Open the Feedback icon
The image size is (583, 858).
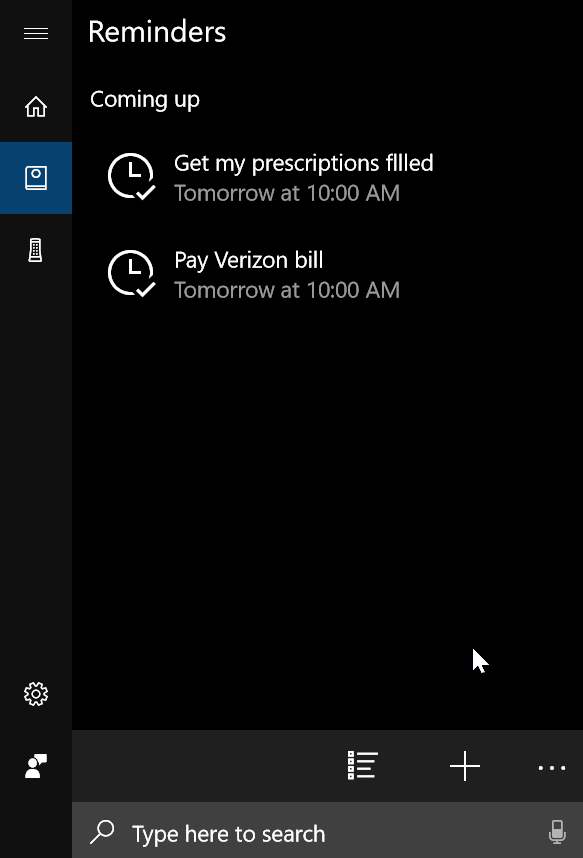pyautogui.click(x=36, y=766)
